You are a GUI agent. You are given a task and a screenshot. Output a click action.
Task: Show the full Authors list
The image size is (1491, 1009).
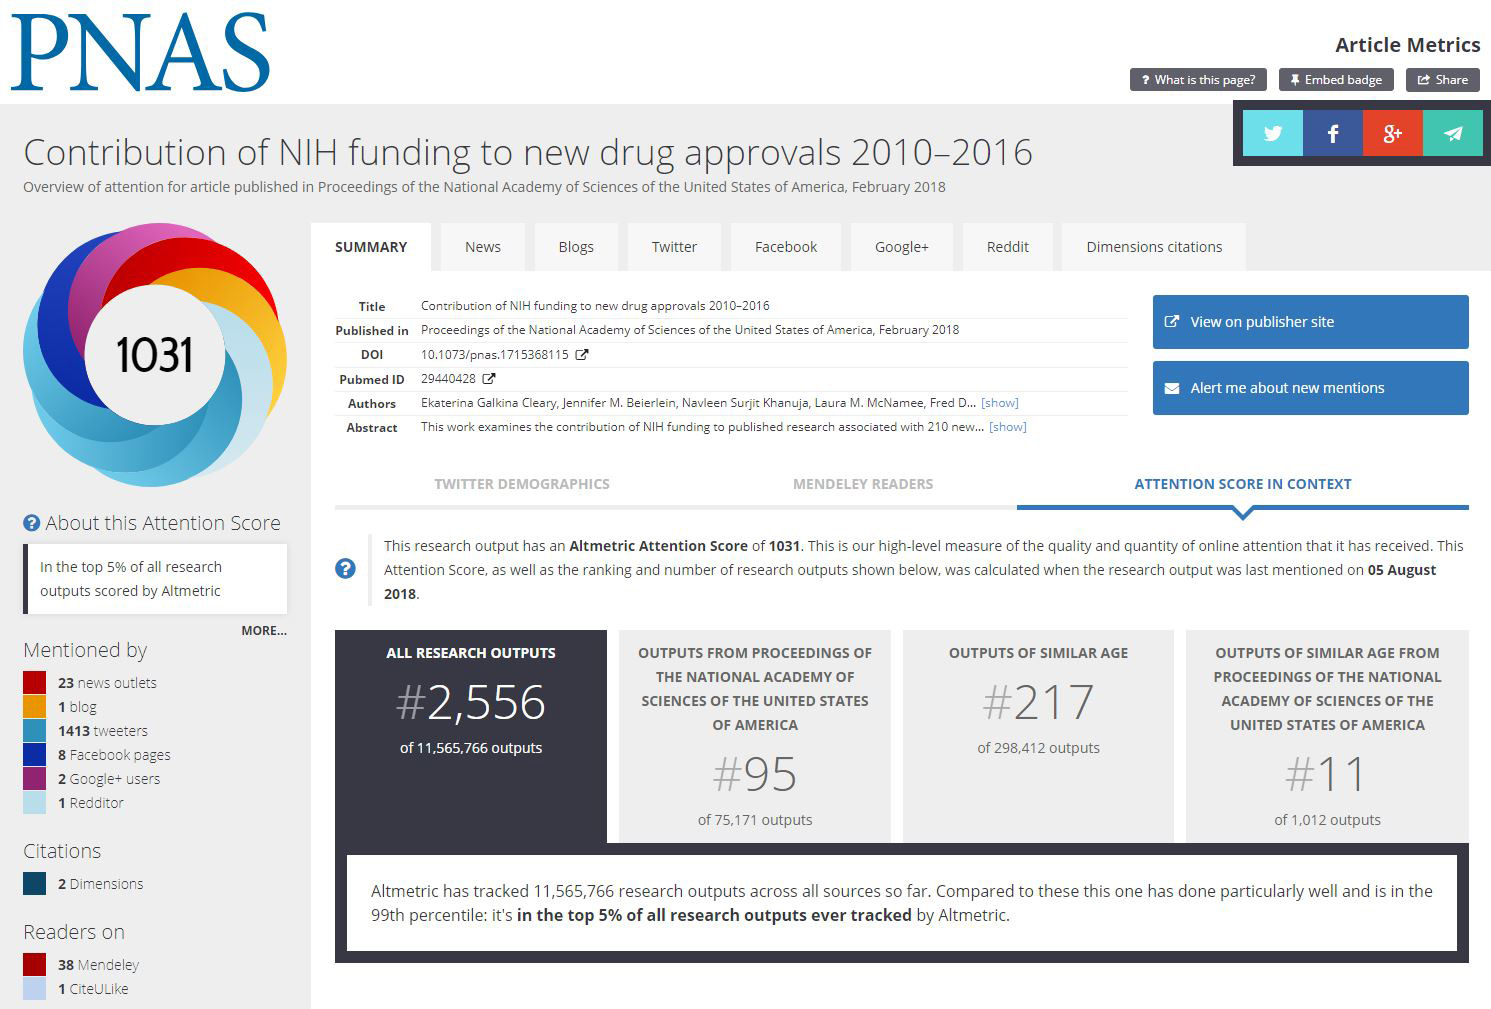(1000, 403)
